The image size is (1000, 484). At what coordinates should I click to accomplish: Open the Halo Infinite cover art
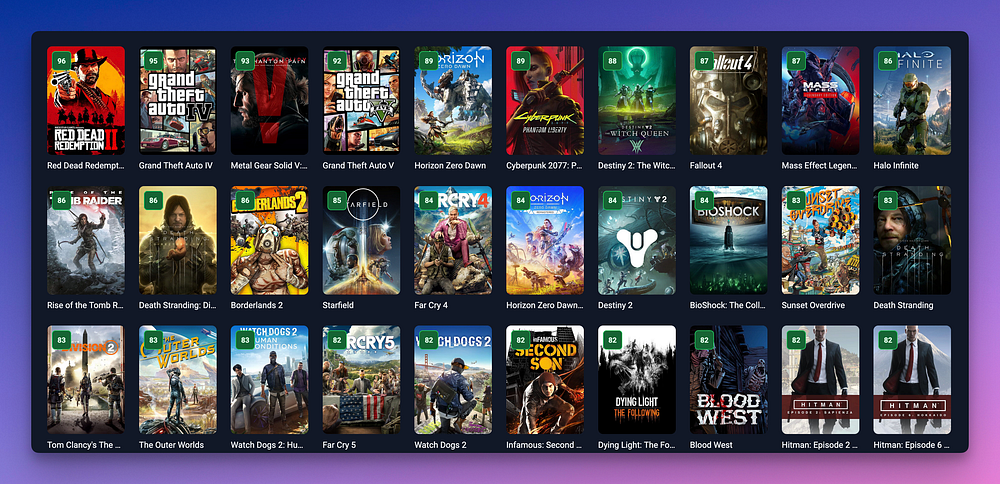tap(913, 100)
